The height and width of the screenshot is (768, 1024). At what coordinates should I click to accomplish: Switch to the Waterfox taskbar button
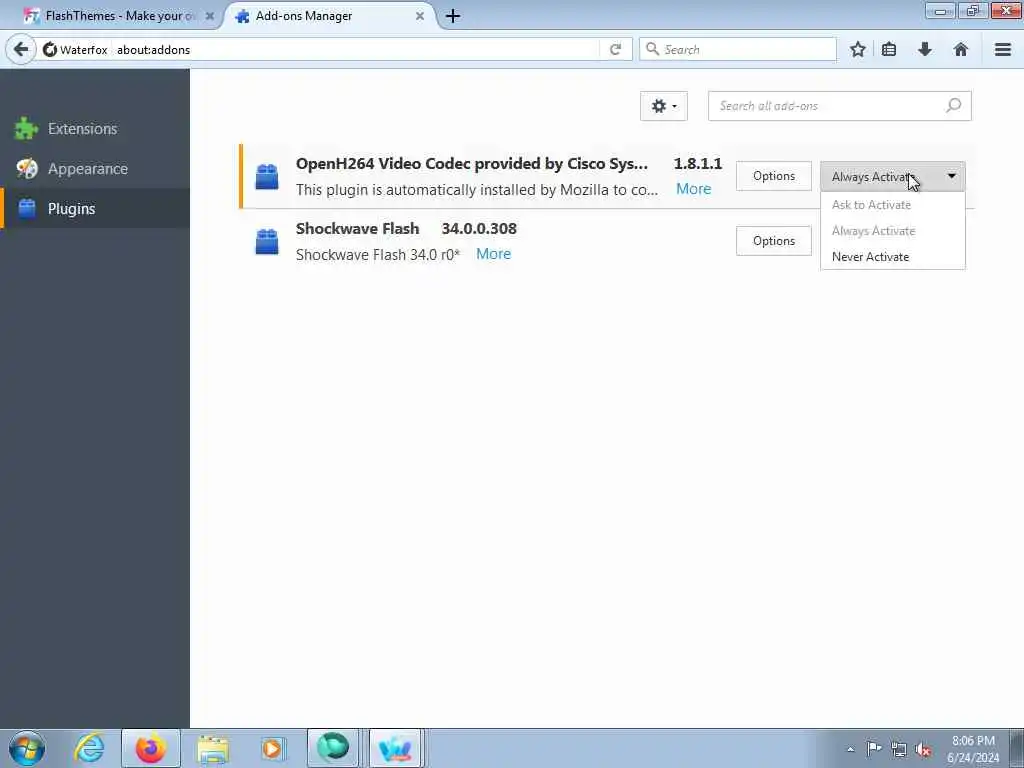pyautogui.click(x=333, y=748)
